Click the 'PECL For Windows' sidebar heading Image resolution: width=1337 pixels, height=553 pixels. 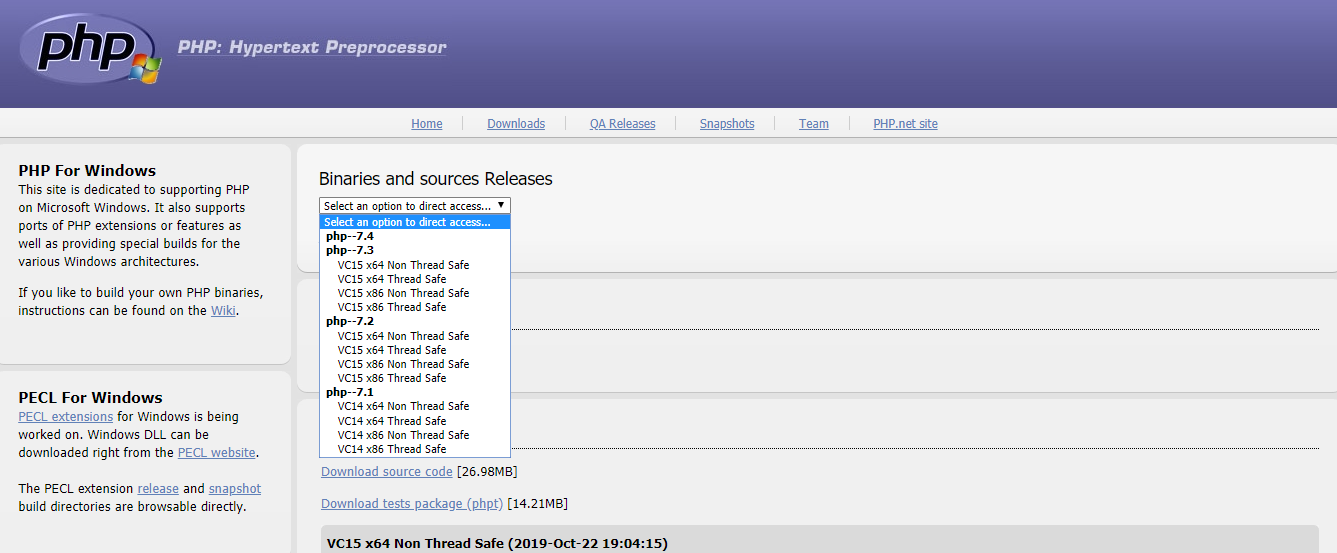[90, 398]
